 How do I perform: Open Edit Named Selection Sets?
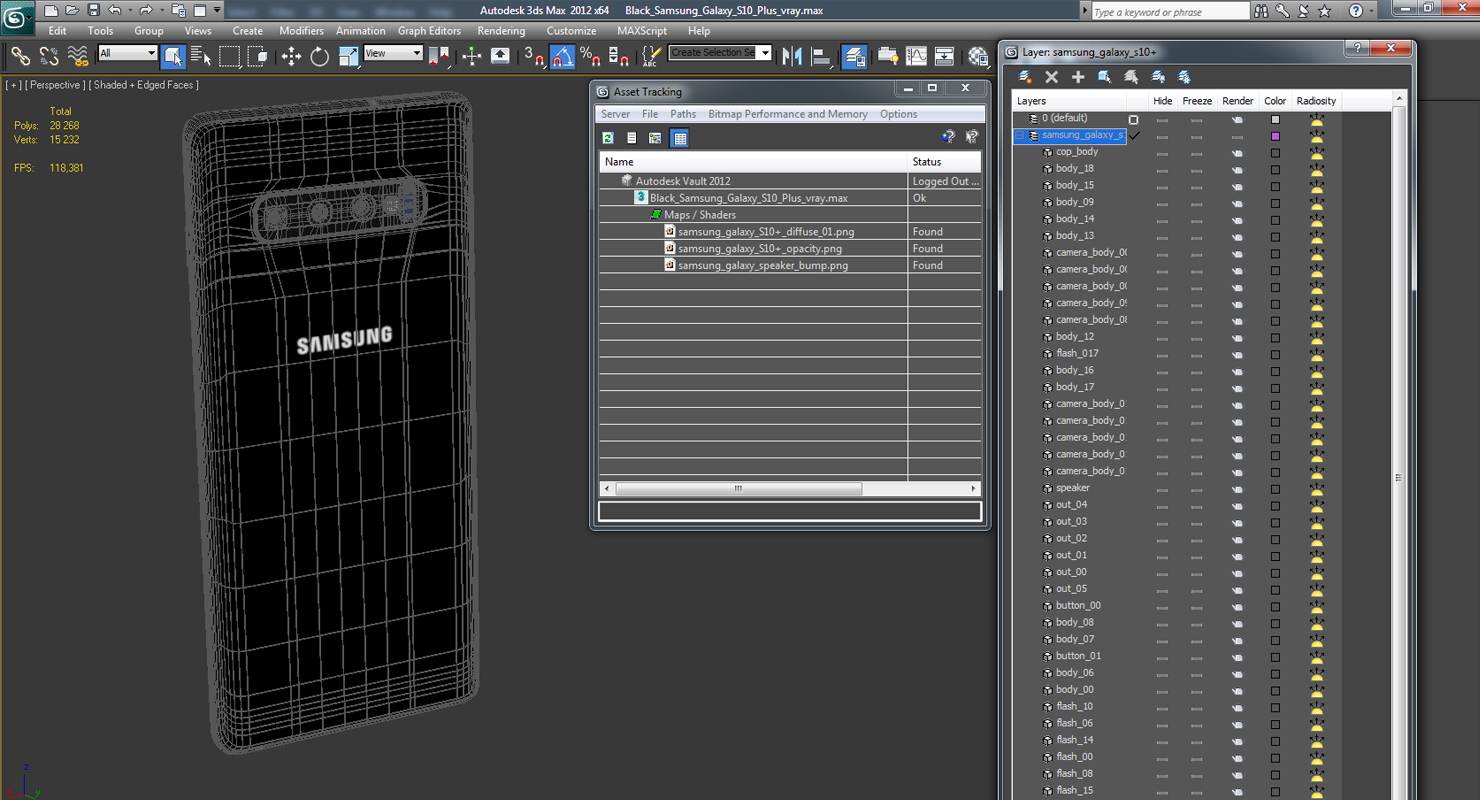click(x=651, y=56)
